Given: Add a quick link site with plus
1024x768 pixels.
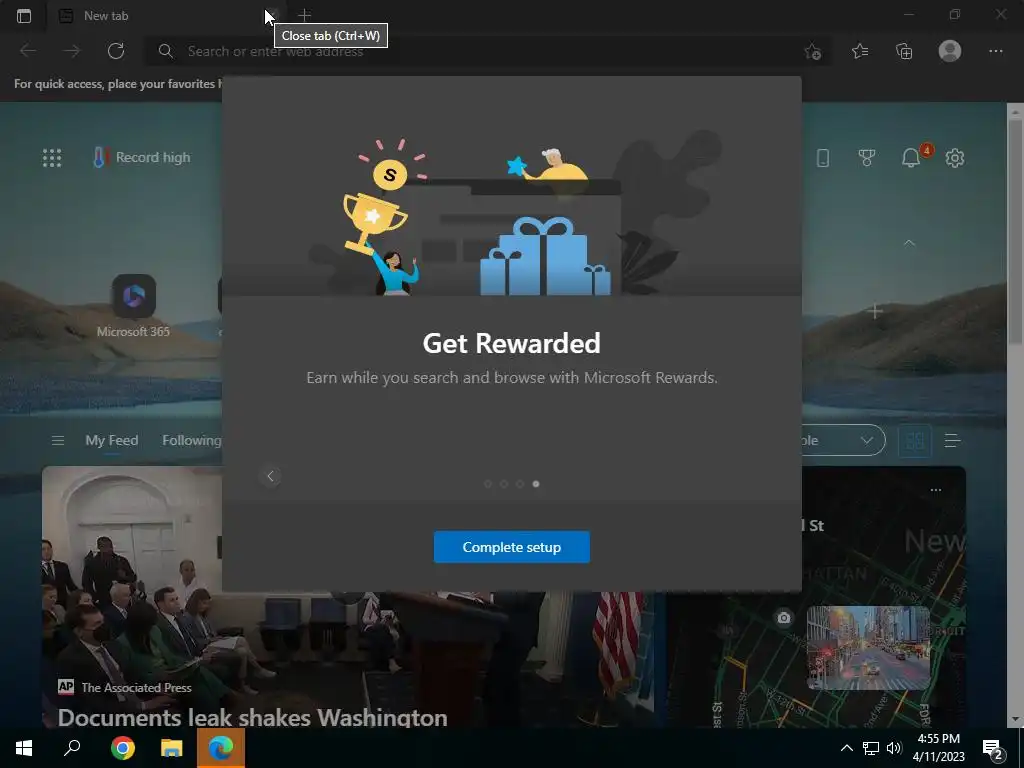Looking at the screenshot, I should [875, 312].
